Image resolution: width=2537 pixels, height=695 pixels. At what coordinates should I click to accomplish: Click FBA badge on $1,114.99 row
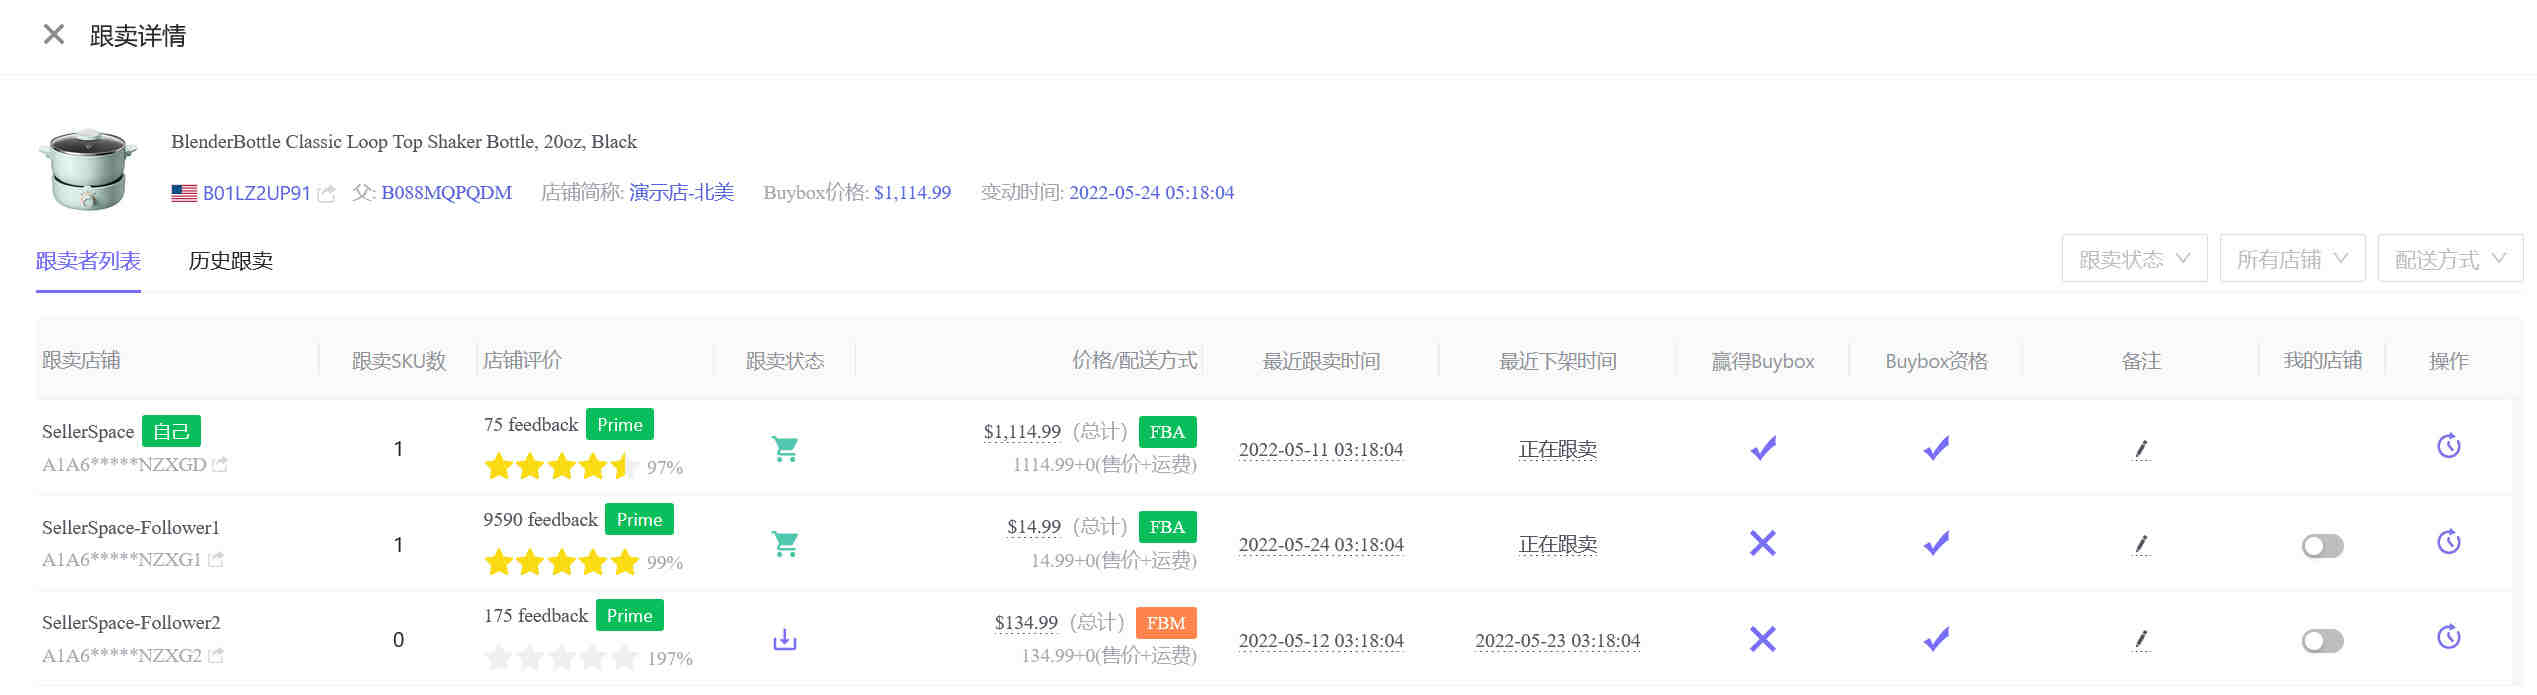pos(1167,431)
